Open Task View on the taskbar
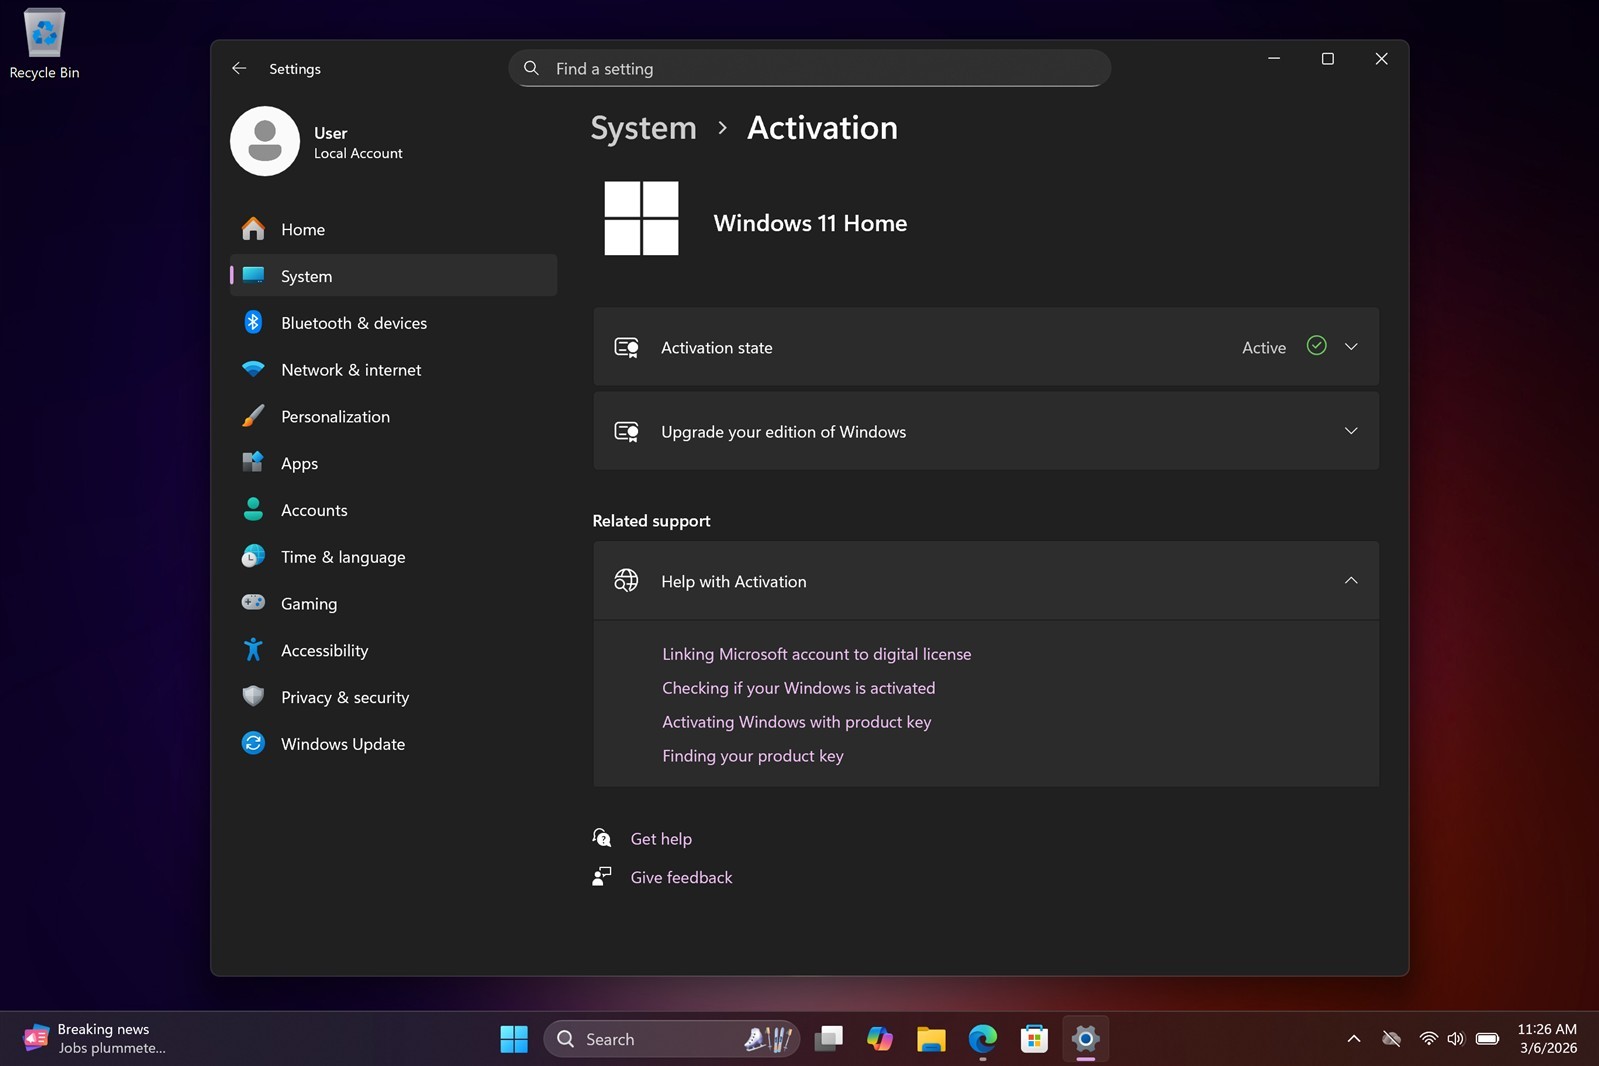 coord(829,1039)
